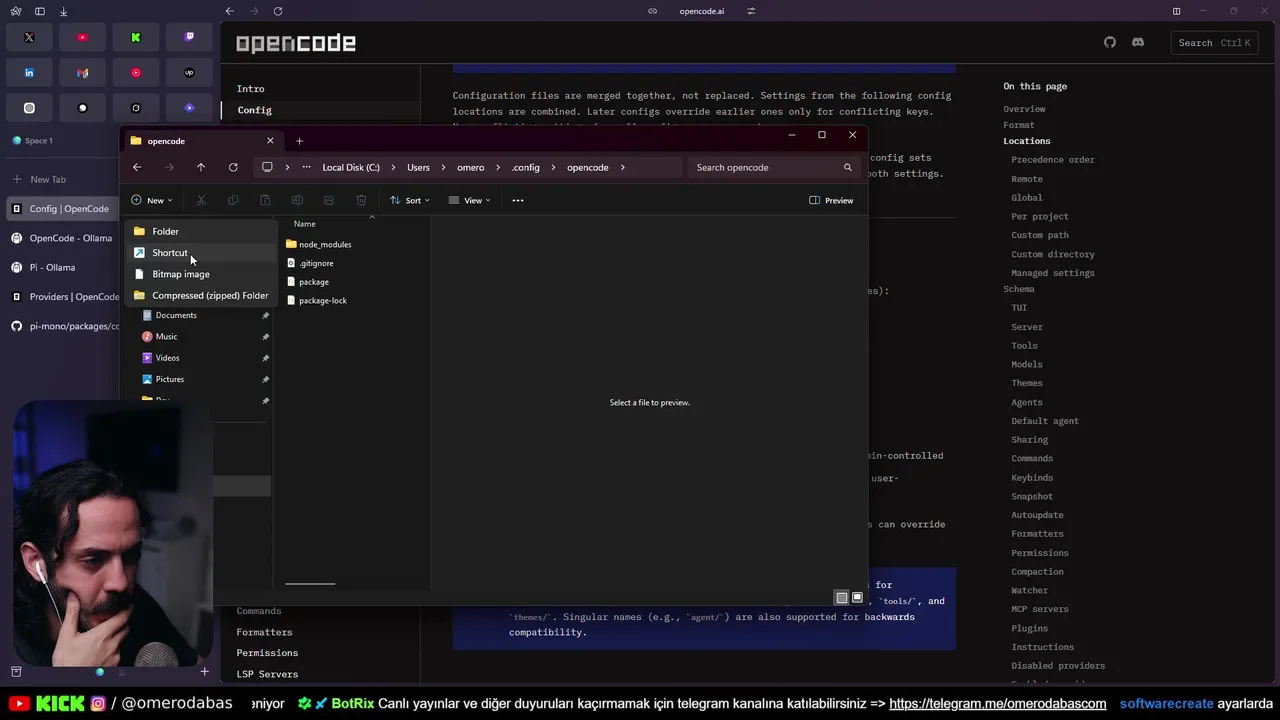Switch to the Config | OpenCode browser tab
1280x720 pixels.
62,209
